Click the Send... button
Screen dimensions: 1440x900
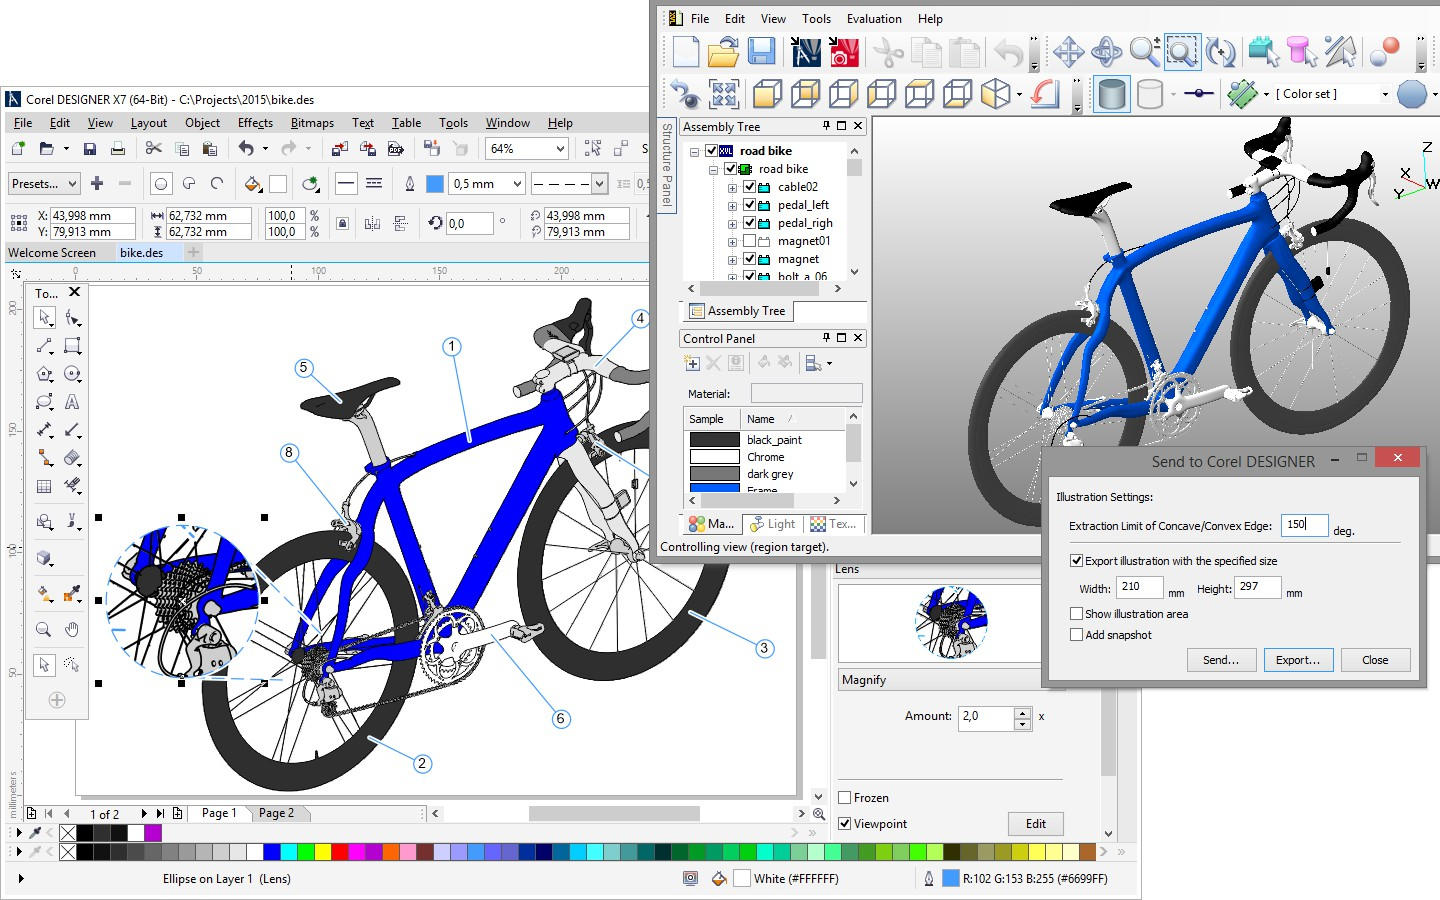pos(1221,660)
